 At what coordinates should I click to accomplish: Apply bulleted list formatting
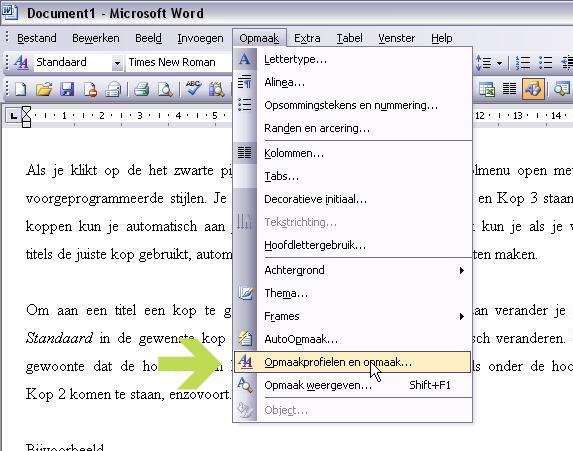[x=546, y=62]
